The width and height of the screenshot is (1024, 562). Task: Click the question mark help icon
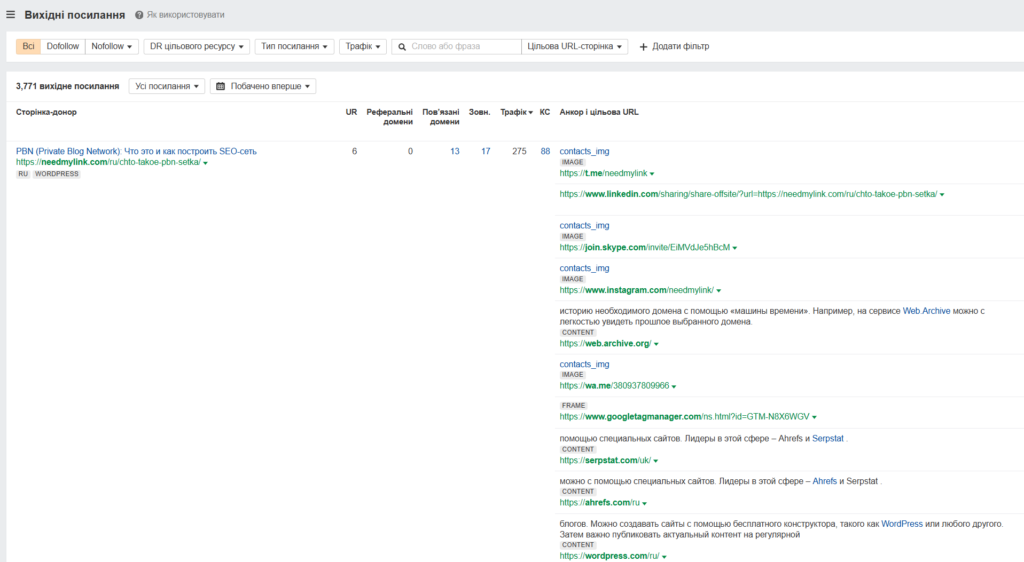pyautogui.click(x=139, y=16)
